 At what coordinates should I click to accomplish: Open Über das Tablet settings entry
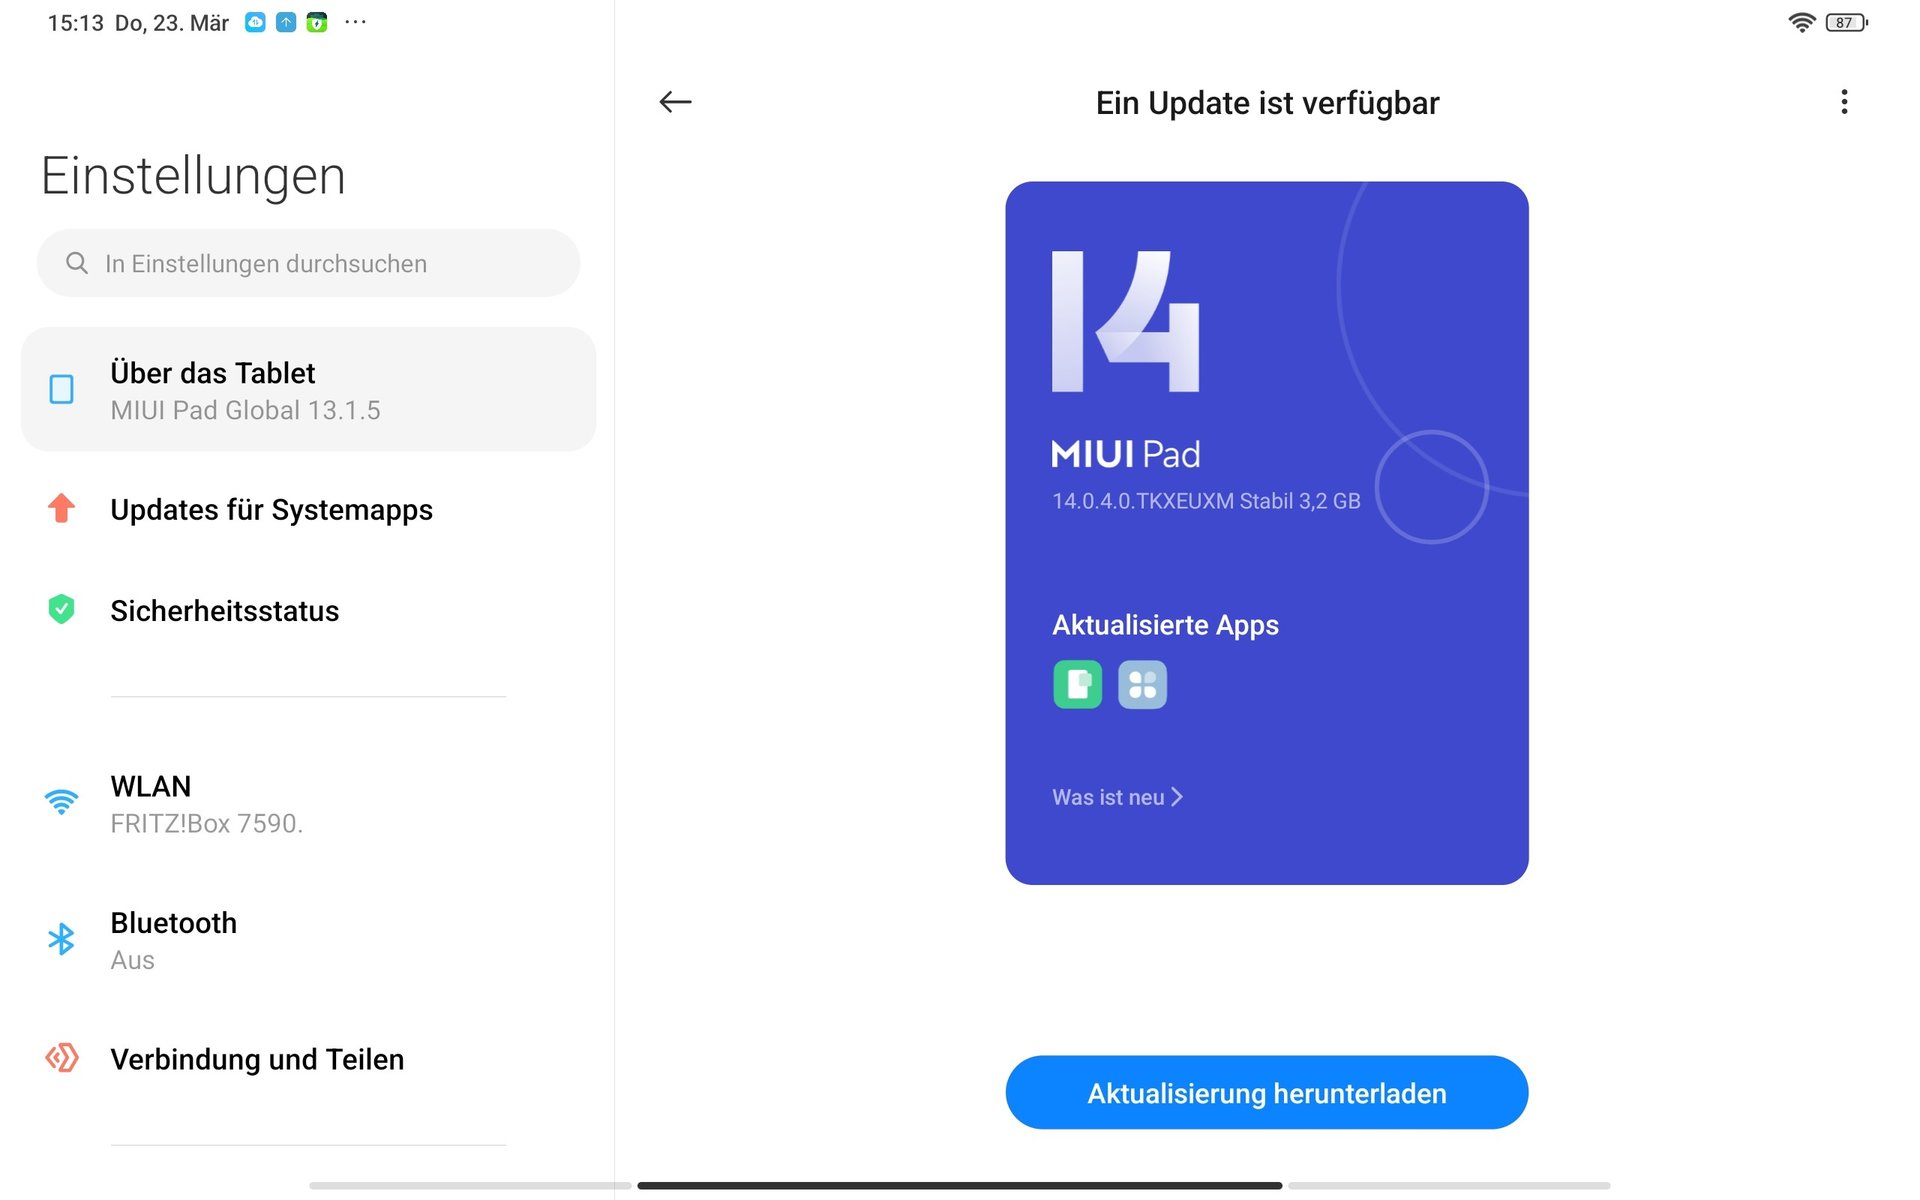point(308,390)
